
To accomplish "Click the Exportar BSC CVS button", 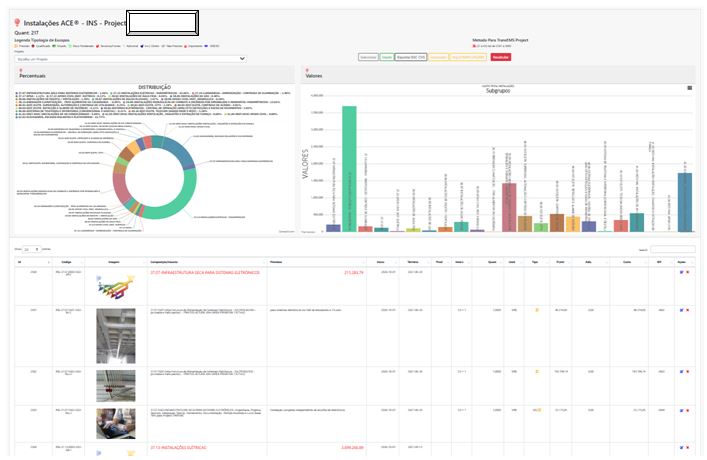I will point(412,58).
